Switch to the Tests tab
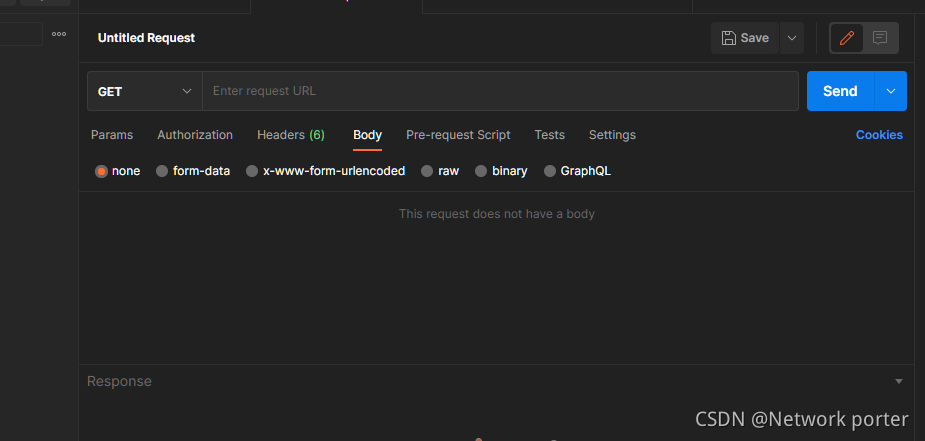 (550, 135)
